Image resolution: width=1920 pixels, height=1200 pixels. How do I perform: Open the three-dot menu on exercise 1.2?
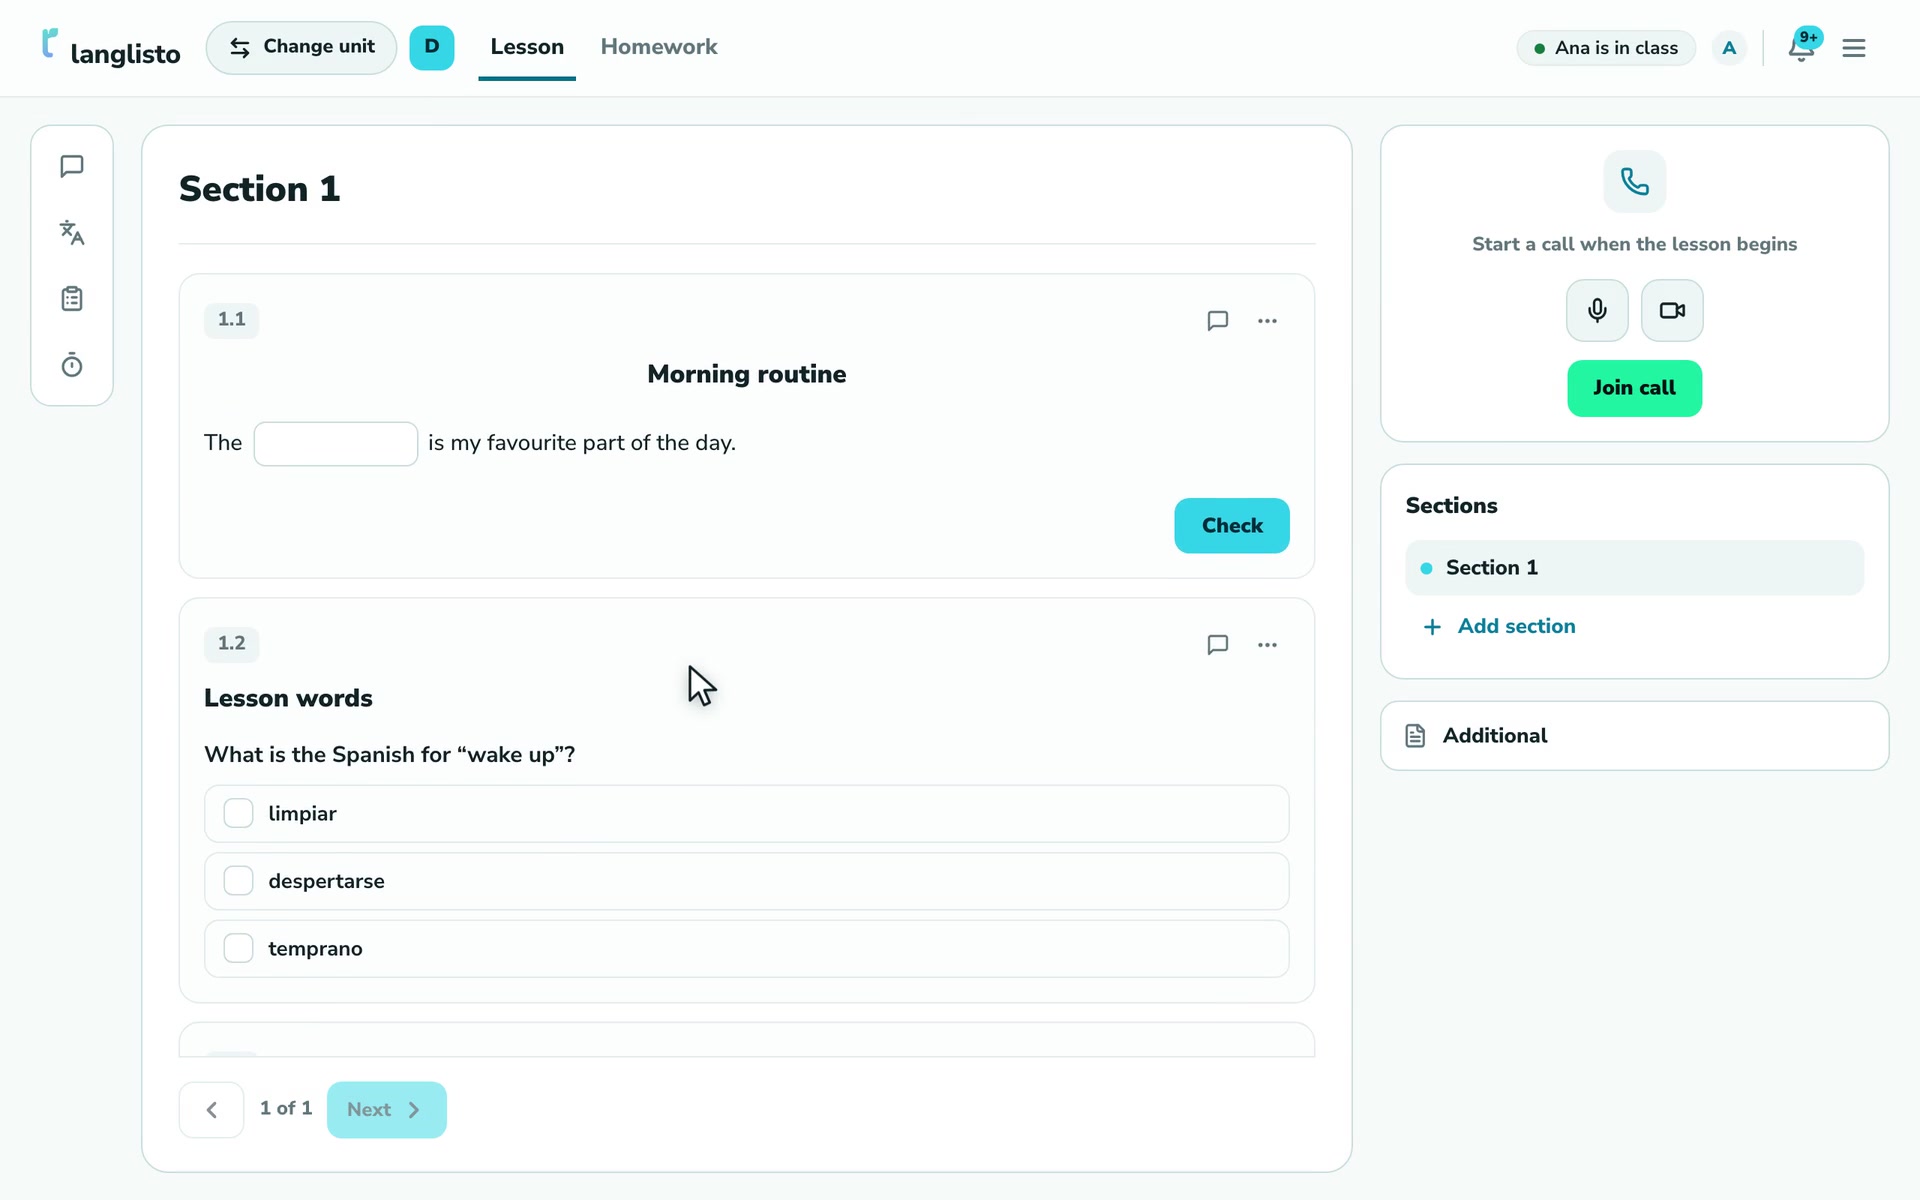tap(1267, 644)
